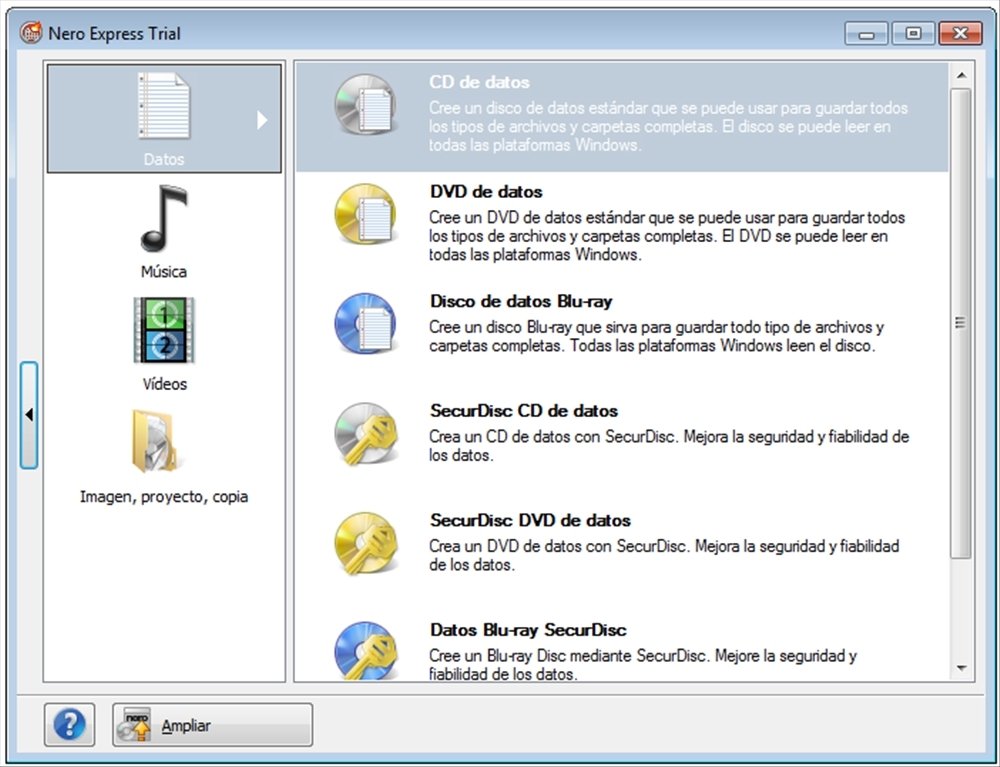This screenshot has height=767, width=1000.
Task: Choose the SecurDisc CD de datos title
Action: pyautogui.click(x=524, y=411)
